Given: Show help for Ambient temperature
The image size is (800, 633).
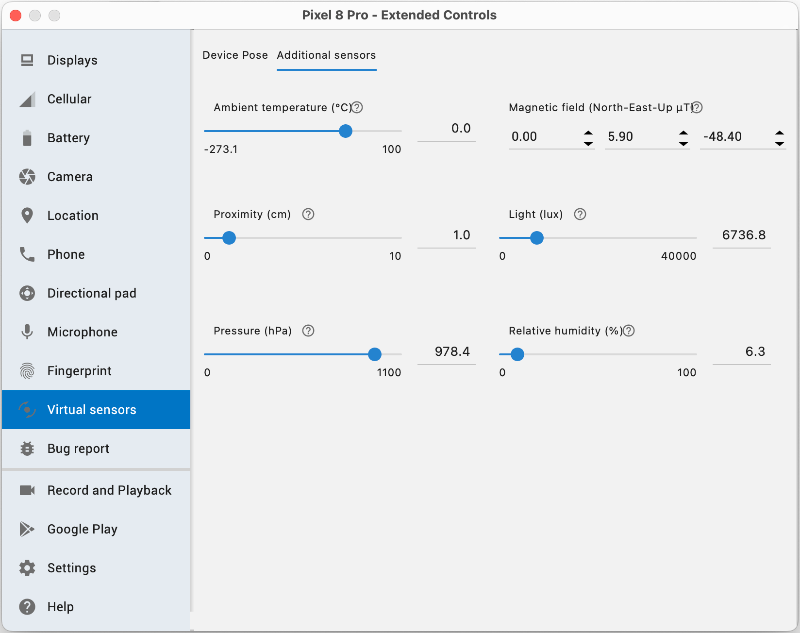Looking at the screenshot, I should pos(358,107).
